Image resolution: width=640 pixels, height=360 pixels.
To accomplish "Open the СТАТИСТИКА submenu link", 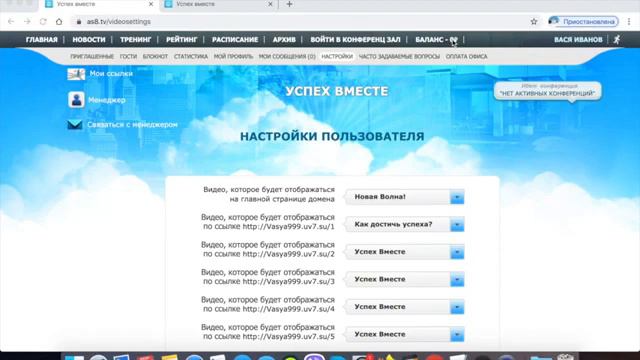I will click(191, 57).
